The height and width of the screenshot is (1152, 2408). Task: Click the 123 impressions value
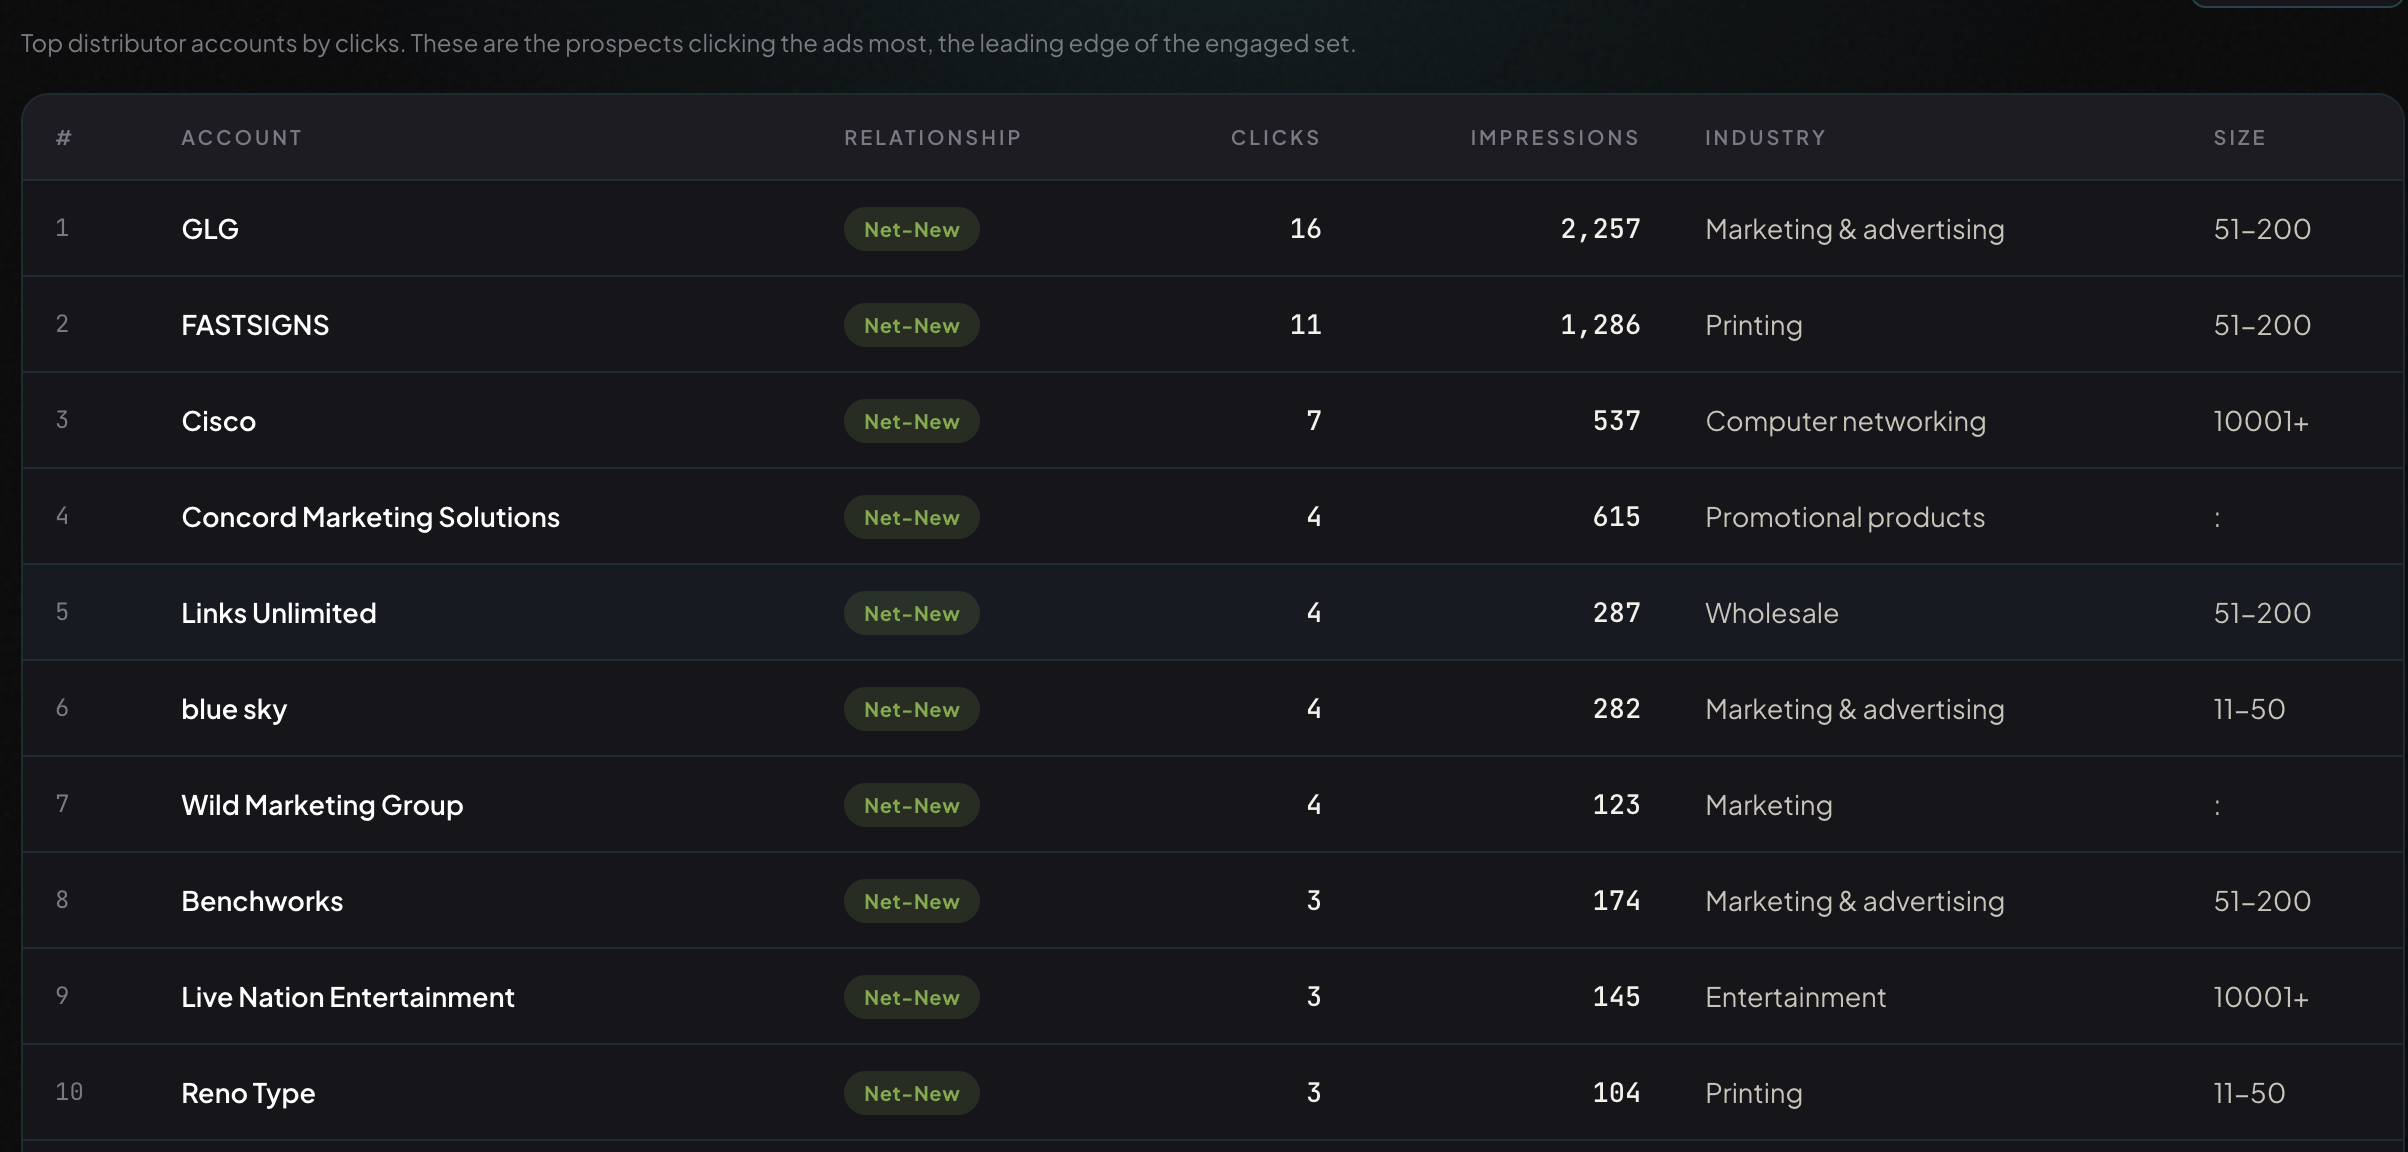pyautogui.click(x=1616, y=805)
